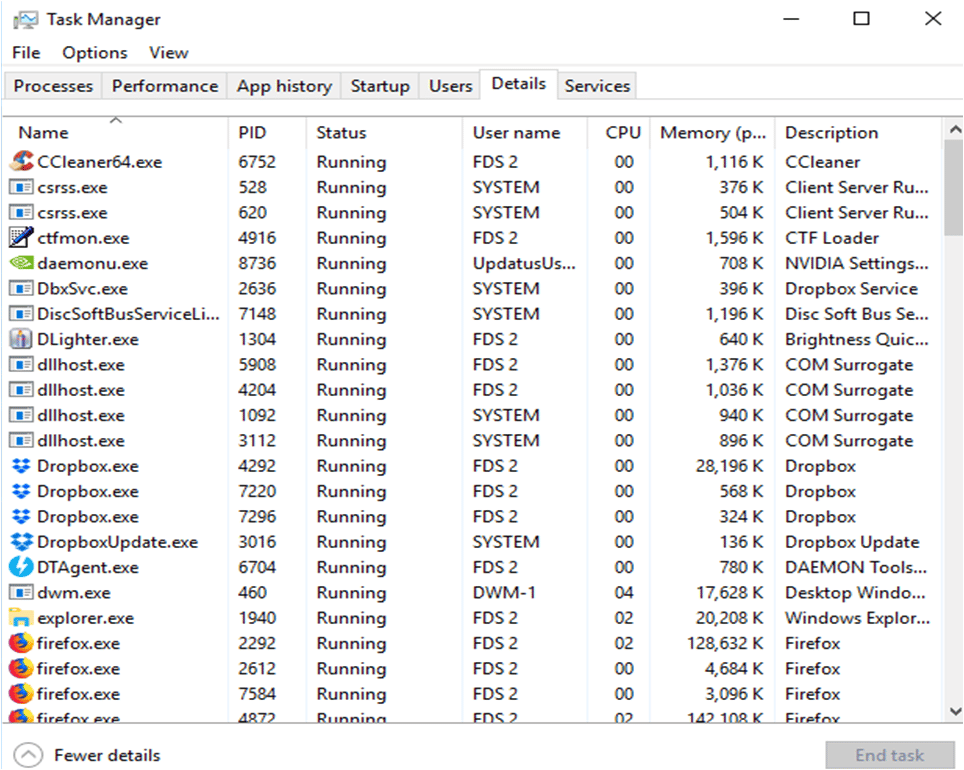Click the Dropbox.exe icon for PID 7296
The image size is (964, 770).
[22, 517]
